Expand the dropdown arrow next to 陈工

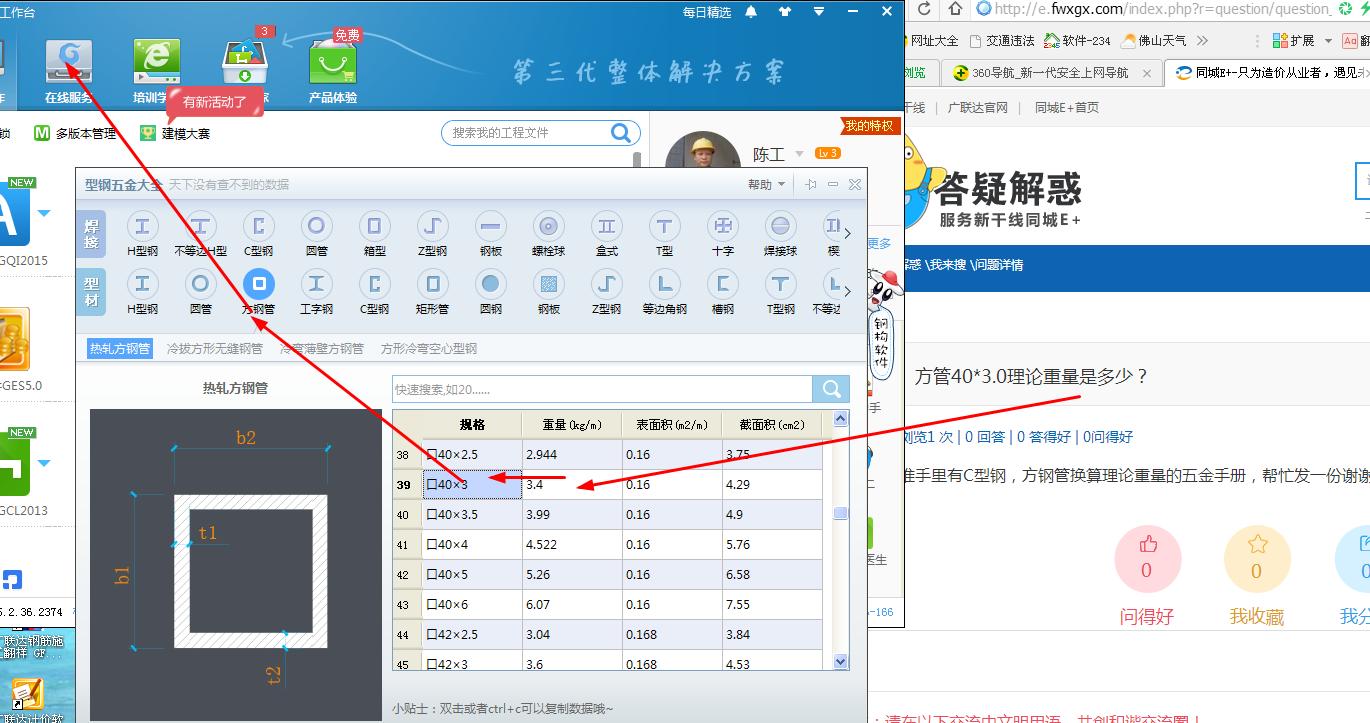click(798, 155)
